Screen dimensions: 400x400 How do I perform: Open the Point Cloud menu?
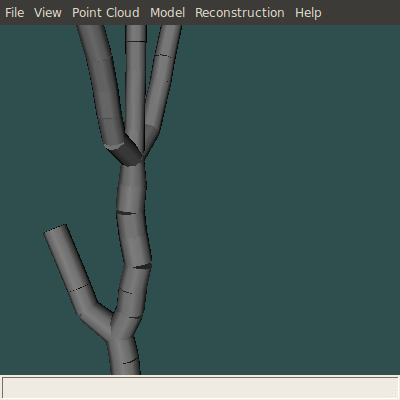pos(106,13)
